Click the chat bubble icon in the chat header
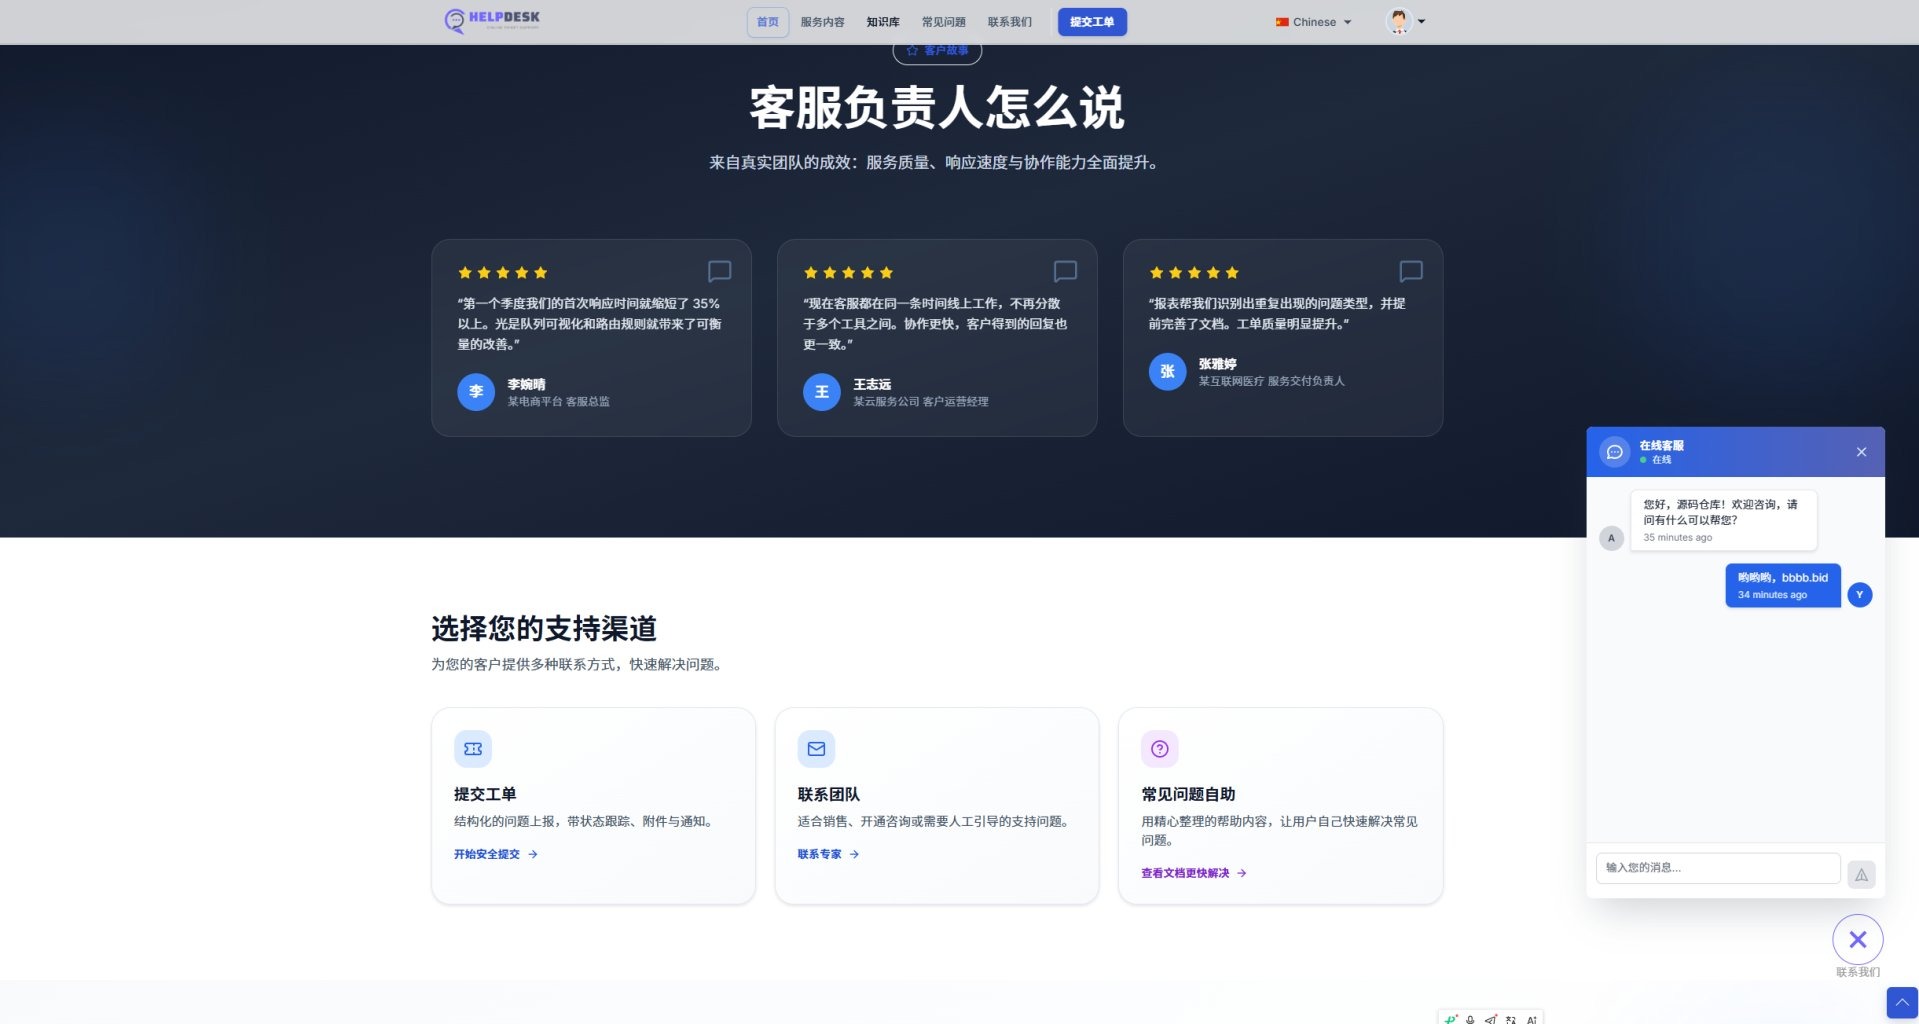 click(x=1614, y=452)
